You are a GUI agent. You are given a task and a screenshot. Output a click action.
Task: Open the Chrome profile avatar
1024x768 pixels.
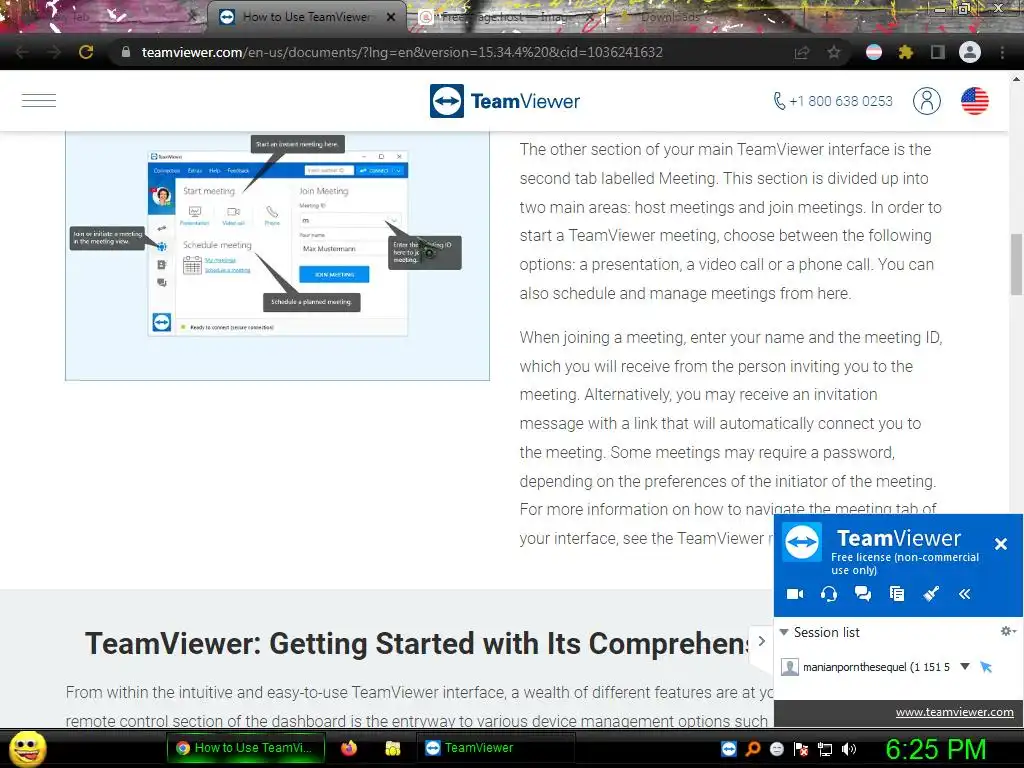pyautogui.click(x=970, y=52)
